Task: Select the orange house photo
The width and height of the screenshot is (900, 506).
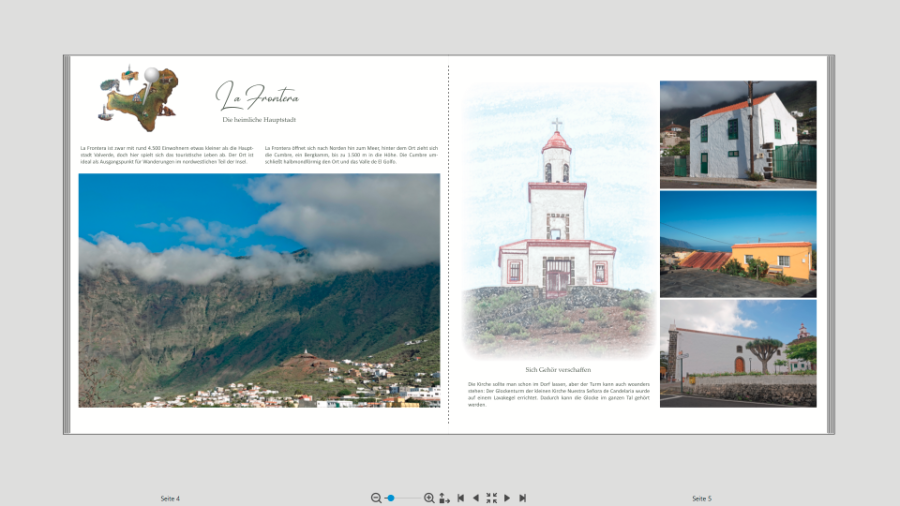Action: point(738,244)
